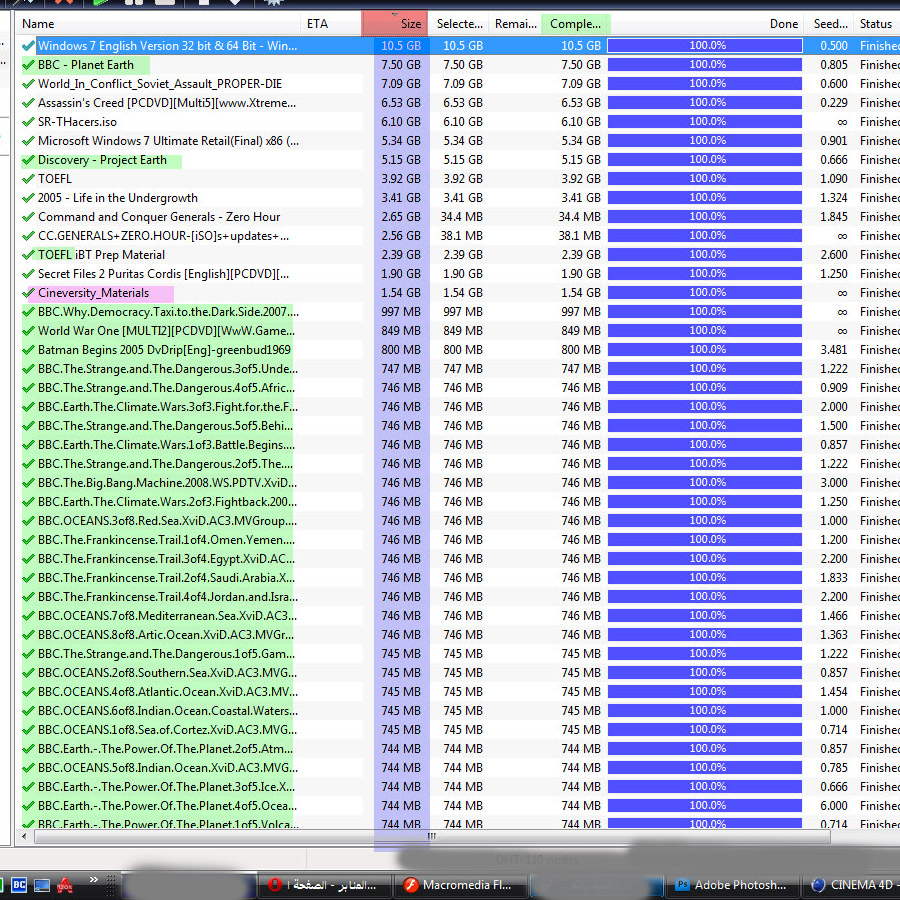The width and height of the screenshot is (900, 900).
Task: Select 2005 - Life in the Undergrowth torrent
Action: (x=118, y=198)
